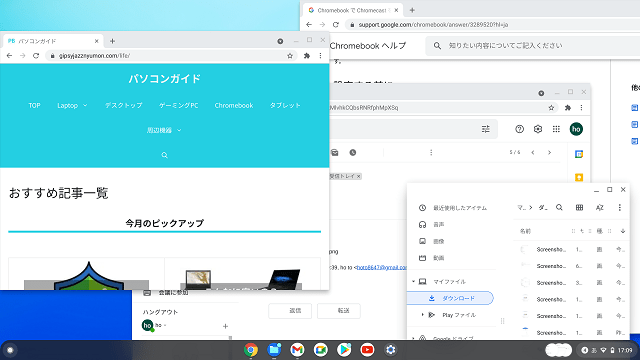640x360 pixels.
Task: Open 'ho' Hangouts status dropdown
Action: (165, 325)
